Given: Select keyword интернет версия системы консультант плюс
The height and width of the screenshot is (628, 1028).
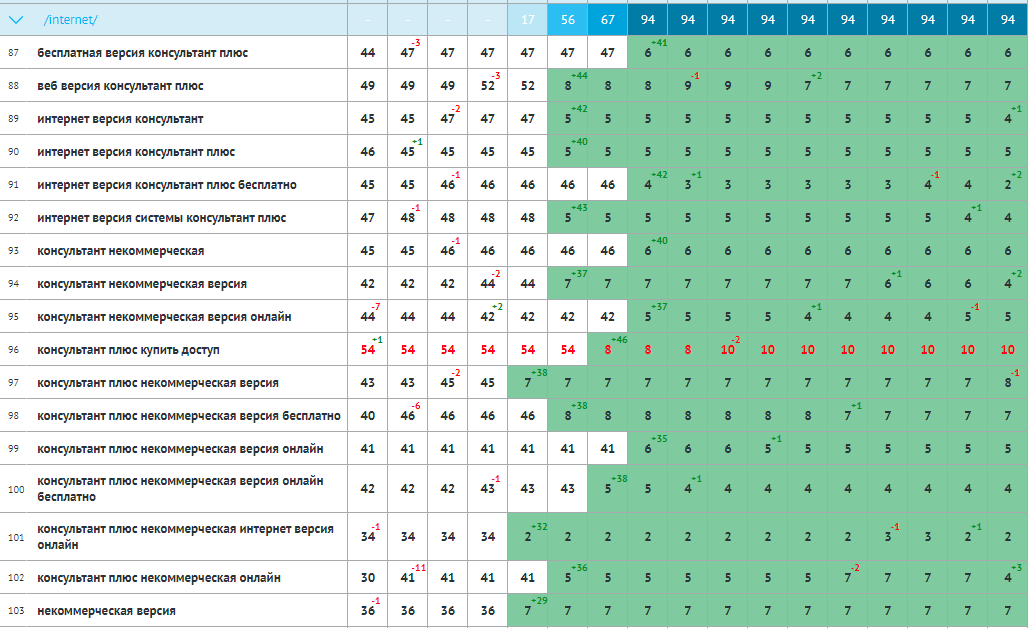Looking at the screenshot, I should click(x=161, y=218).
